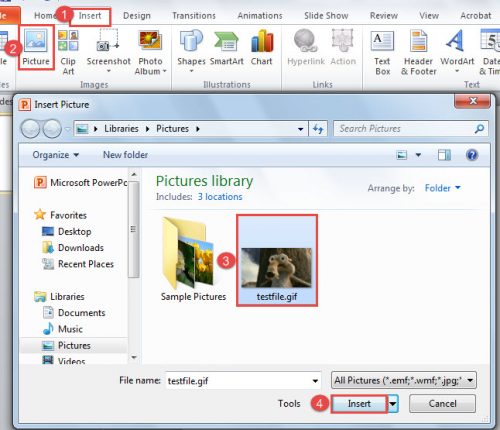Screen dimensions: 500x430
Task: Open the All Pictures file type dropdown
Action: [404, 380]
